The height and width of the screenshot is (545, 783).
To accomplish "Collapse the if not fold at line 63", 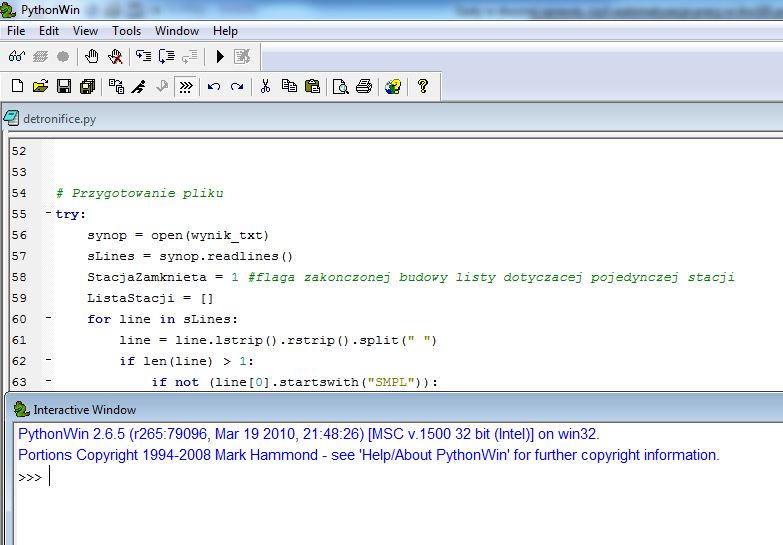I will coord(48,381).
